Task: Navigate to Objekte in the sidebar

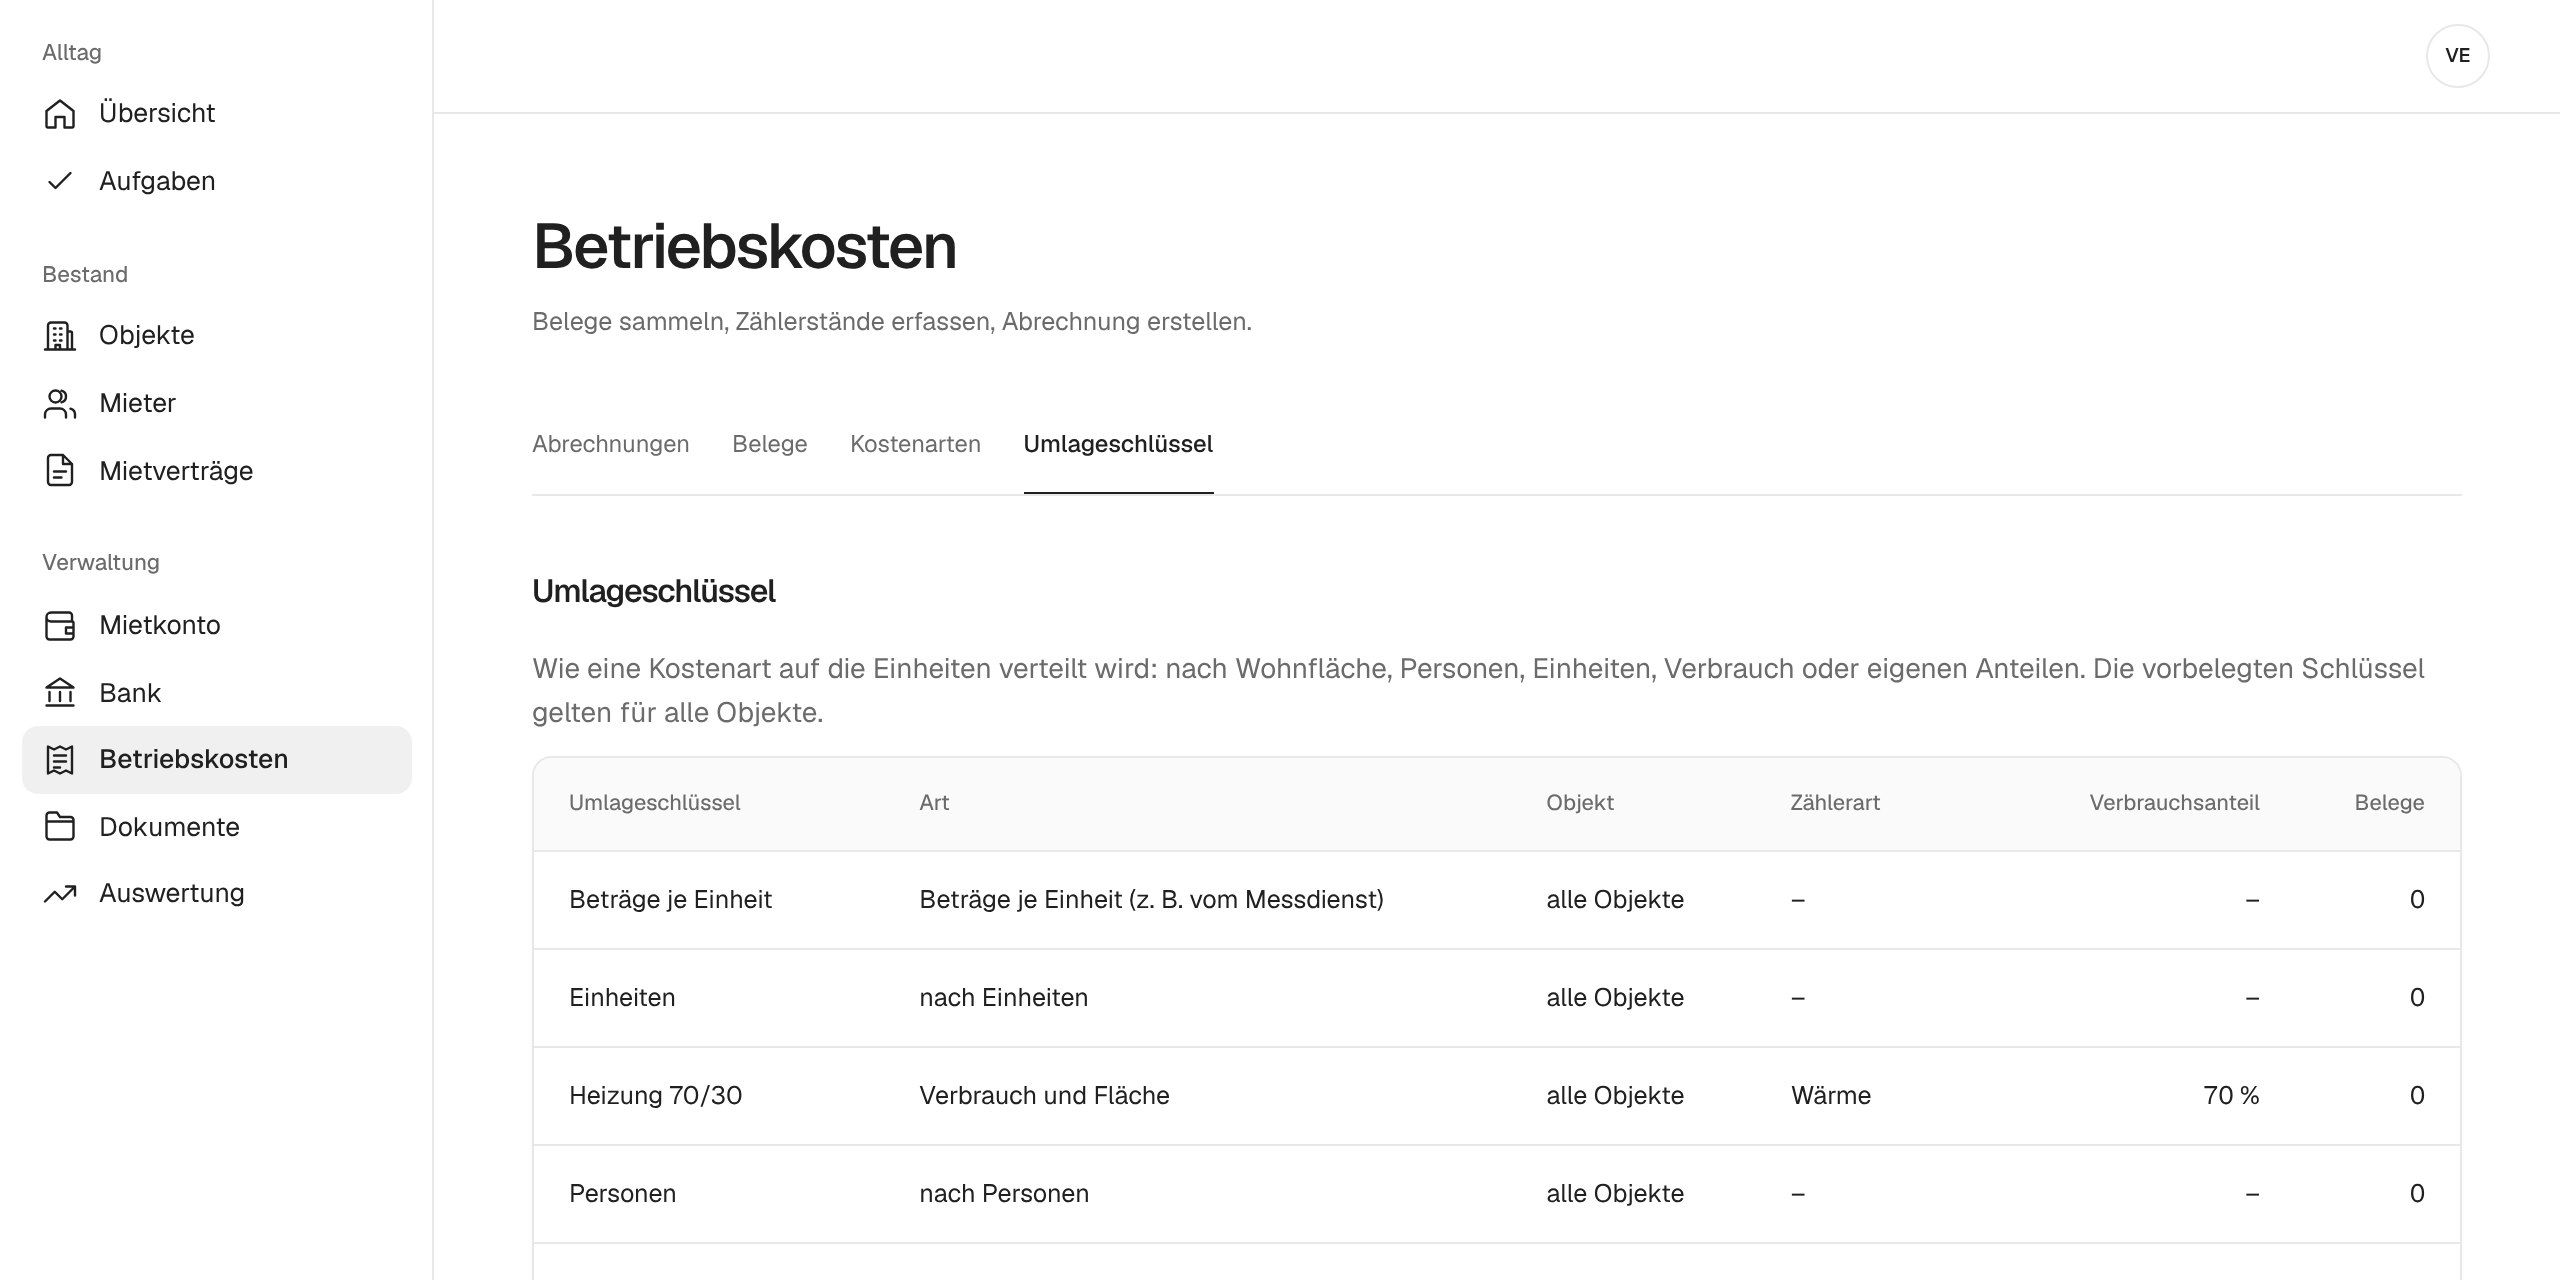Action: (x=217, y=336)
